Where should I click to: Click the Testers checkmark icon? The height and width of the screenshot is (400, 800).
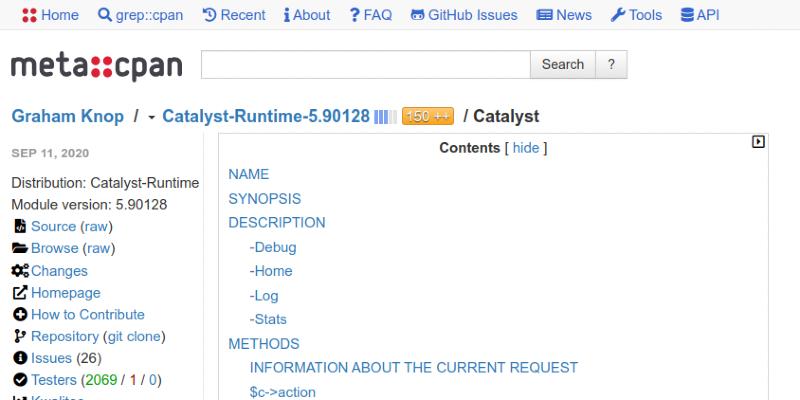(20, 380)
